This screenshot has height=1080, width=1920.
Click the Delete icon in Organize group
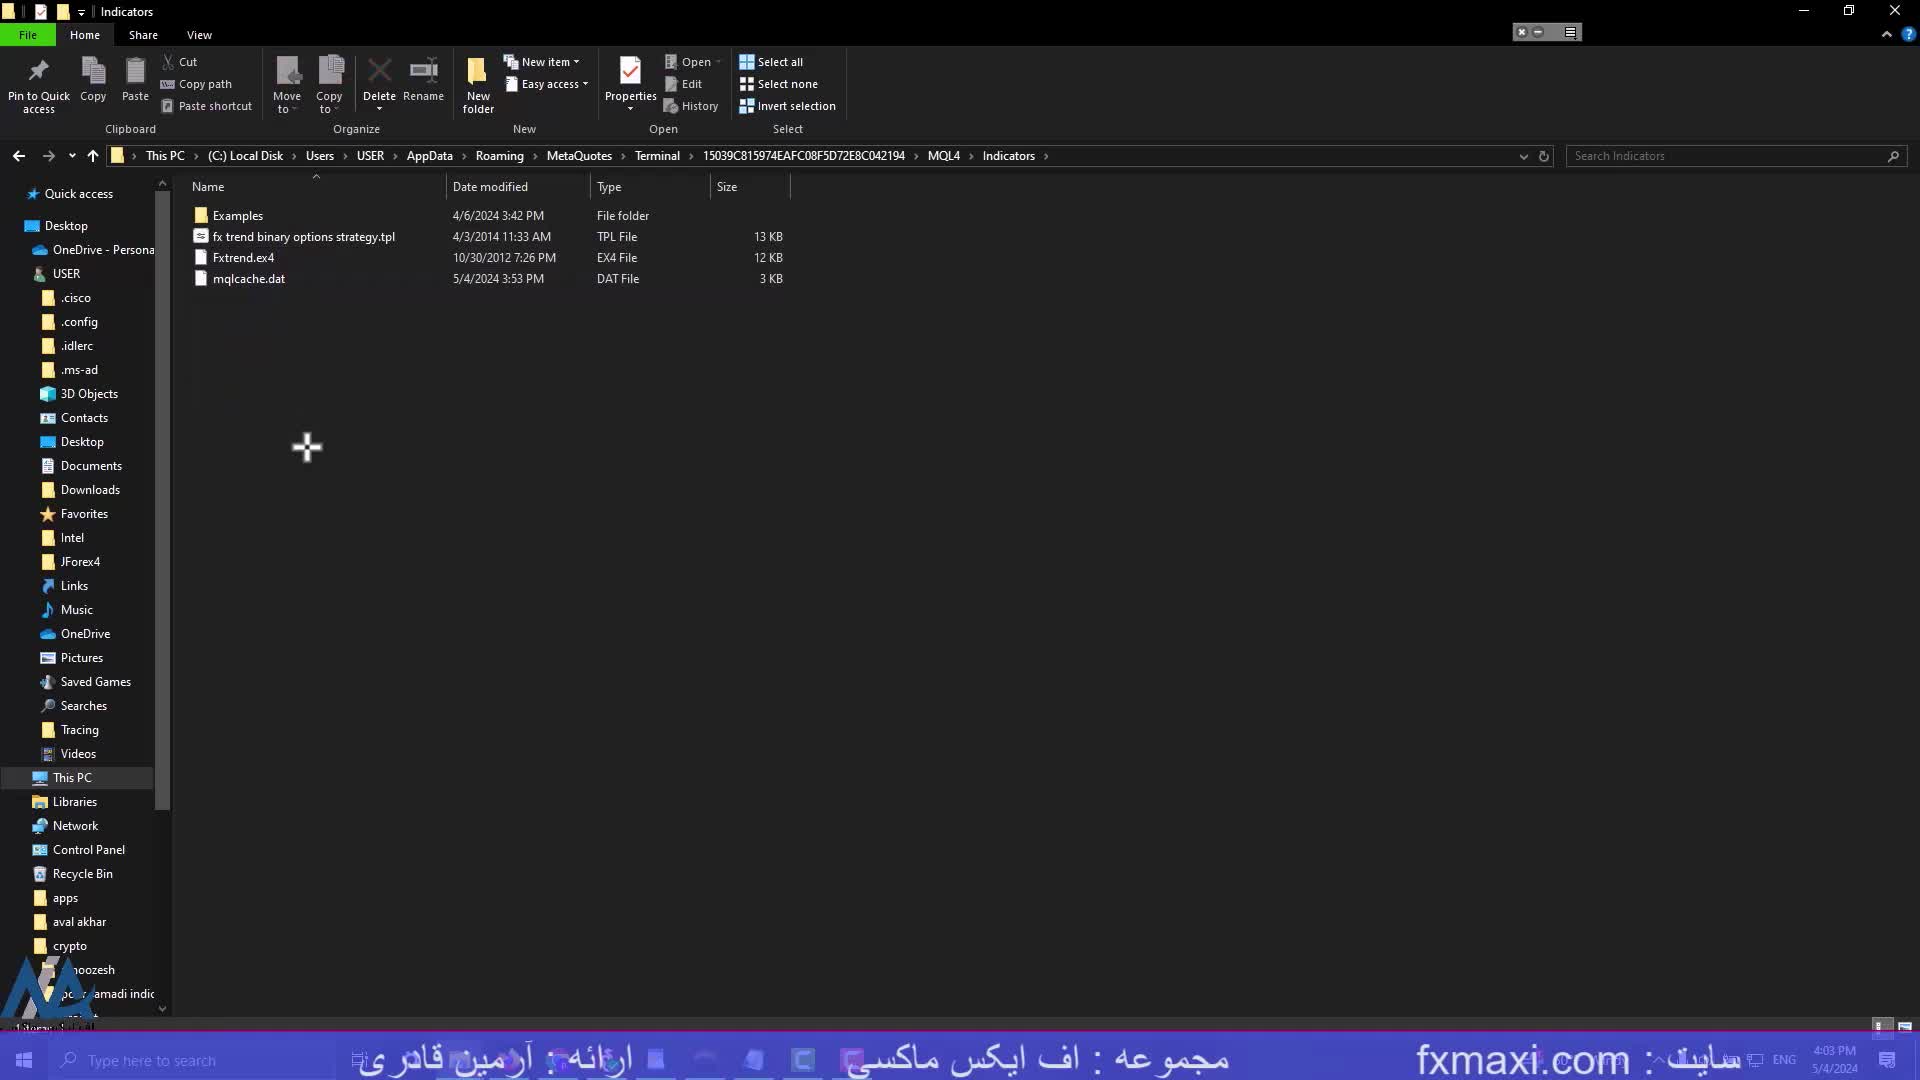click(x=379, y=72)
